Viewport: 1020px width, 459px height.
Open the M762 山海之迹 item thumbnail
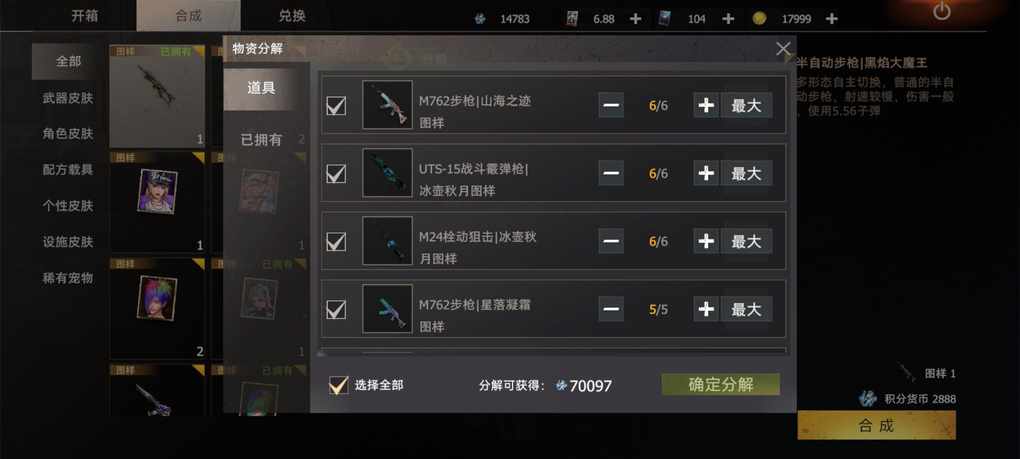[x=387, y=105]
